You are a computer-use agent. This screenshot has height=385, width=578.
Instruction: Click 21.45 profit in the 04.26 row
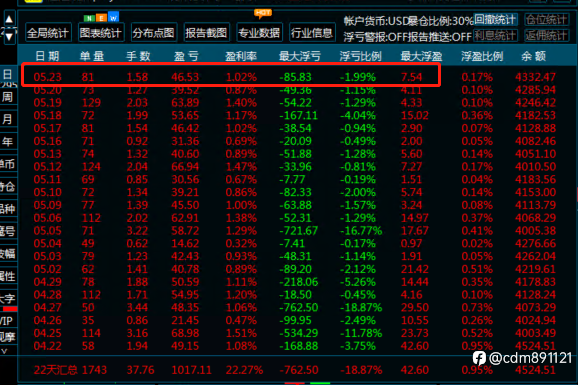pyautogui.click(x=185, y=320)
